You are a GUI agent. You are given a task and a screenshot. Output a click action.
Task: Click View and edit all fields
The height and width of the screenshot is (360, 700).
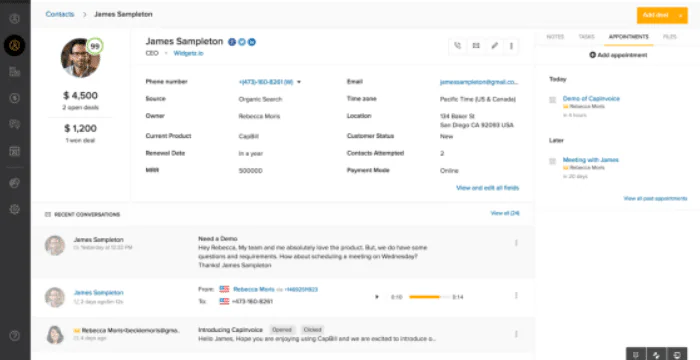coord(488,188)
